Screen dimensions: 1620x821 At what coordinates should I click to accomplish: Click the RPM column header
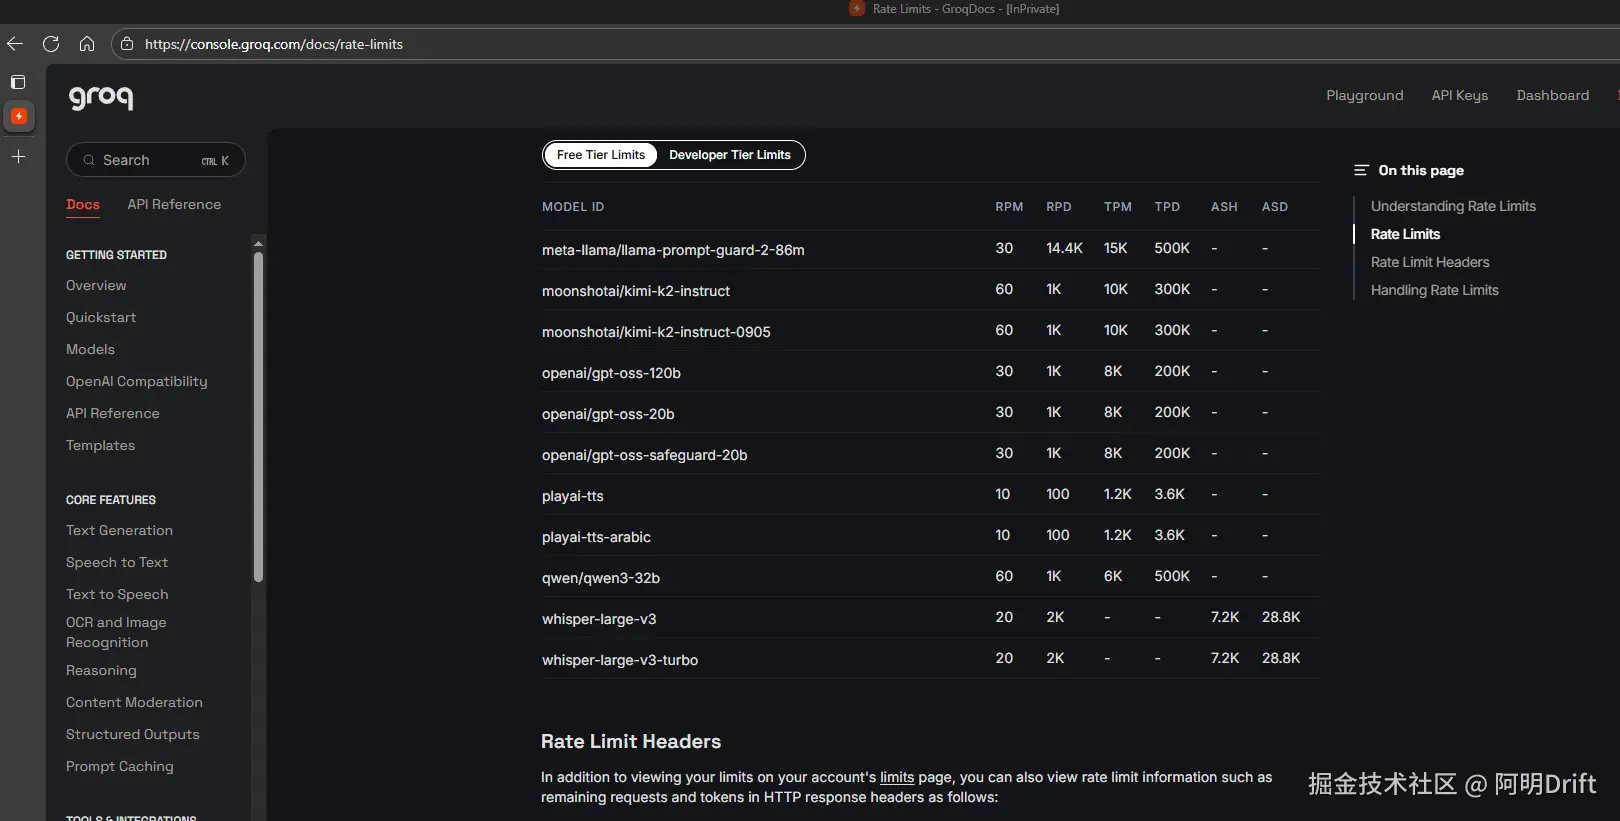(1009, 207)
